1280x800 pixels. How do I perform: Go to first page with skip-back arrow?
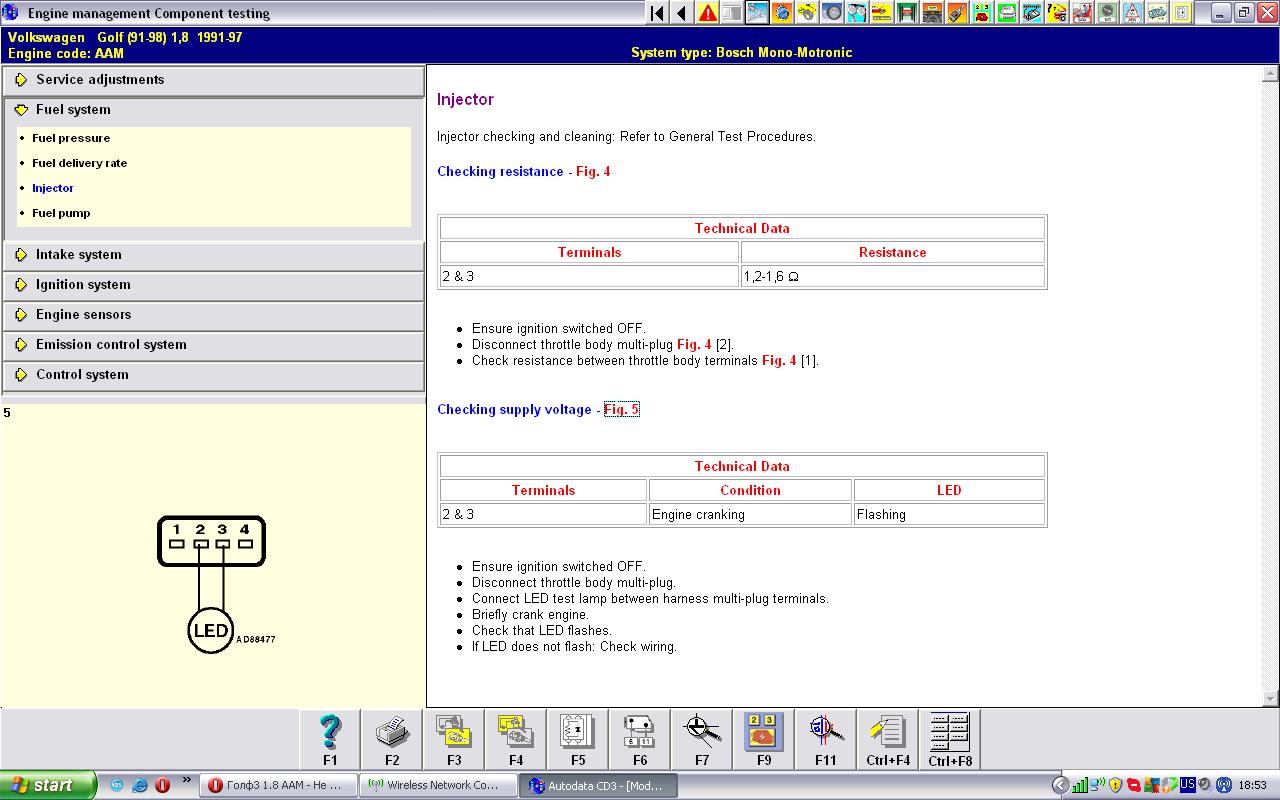[657, 13]
